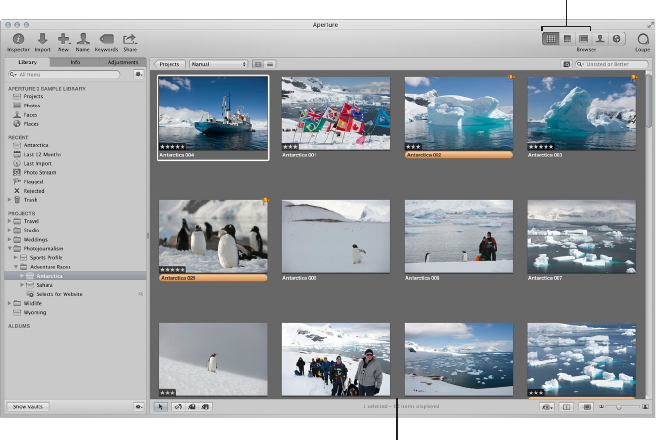Click the Projects back button
Screen dimensions: 656x440
click(171, 64)
